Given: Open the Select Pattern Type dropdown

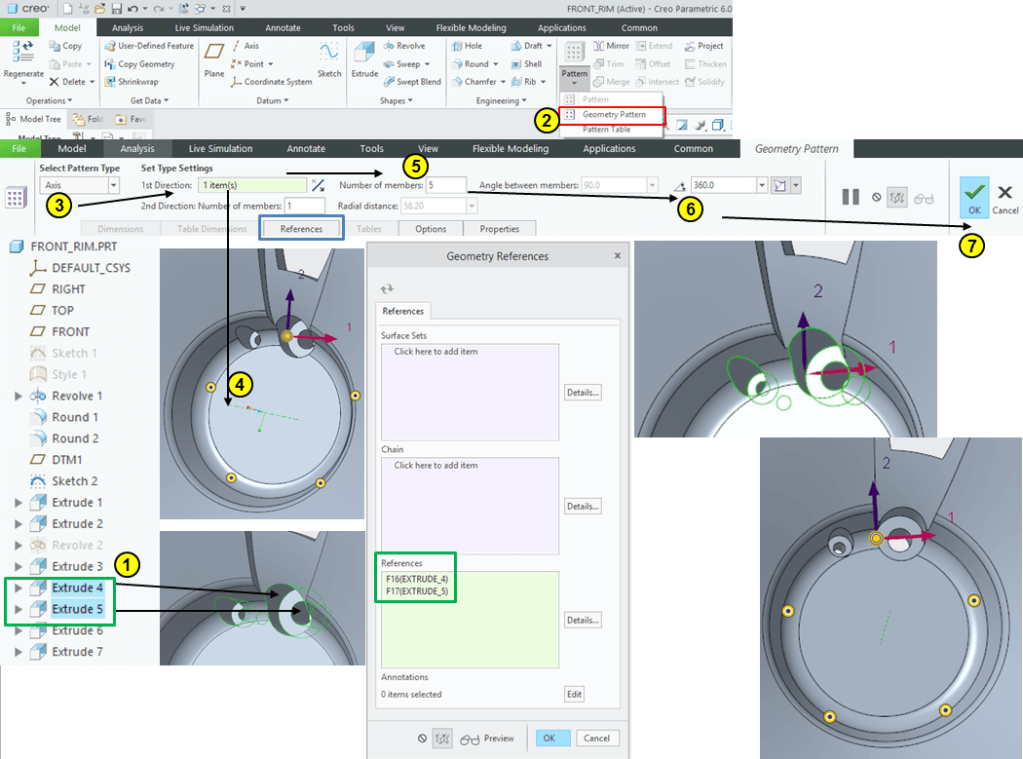Looking at the screenshot, I should (113, 185).
